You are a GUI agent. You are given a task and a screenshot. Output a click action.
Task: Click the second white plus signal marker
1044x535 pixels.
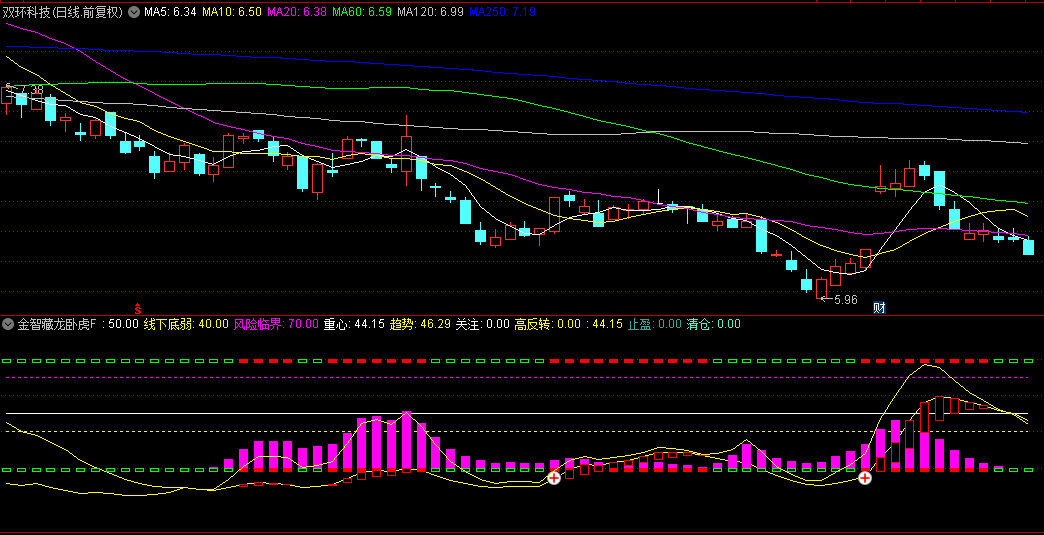point(864,478)
